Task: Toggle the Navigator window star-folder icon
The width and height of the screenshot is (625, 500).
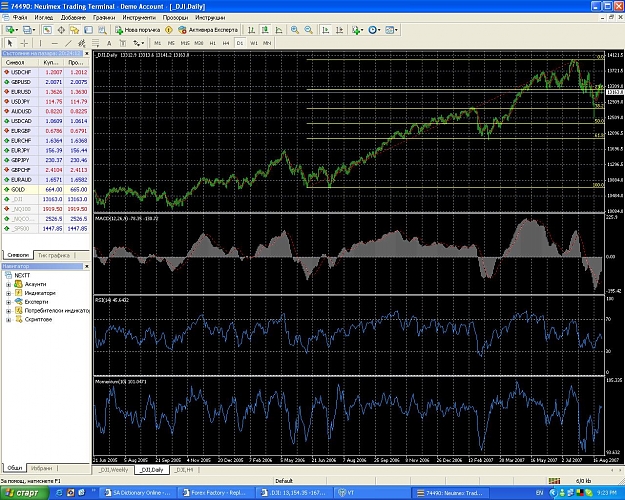Action: 75,30
